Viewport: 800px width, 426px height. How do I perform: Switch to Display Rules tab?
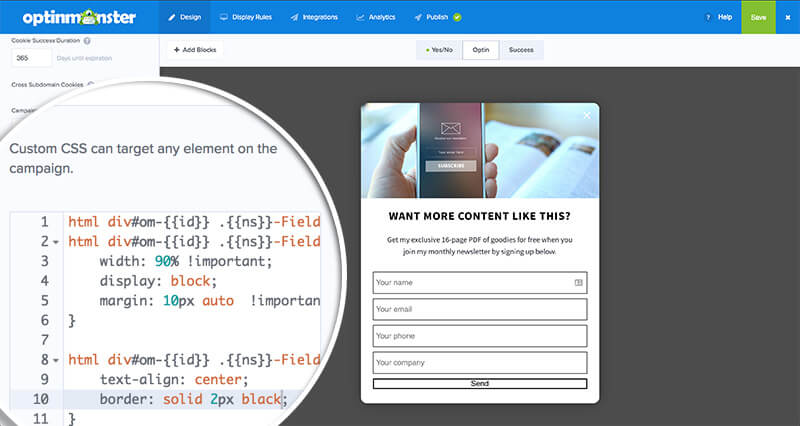tap(246, 17)
